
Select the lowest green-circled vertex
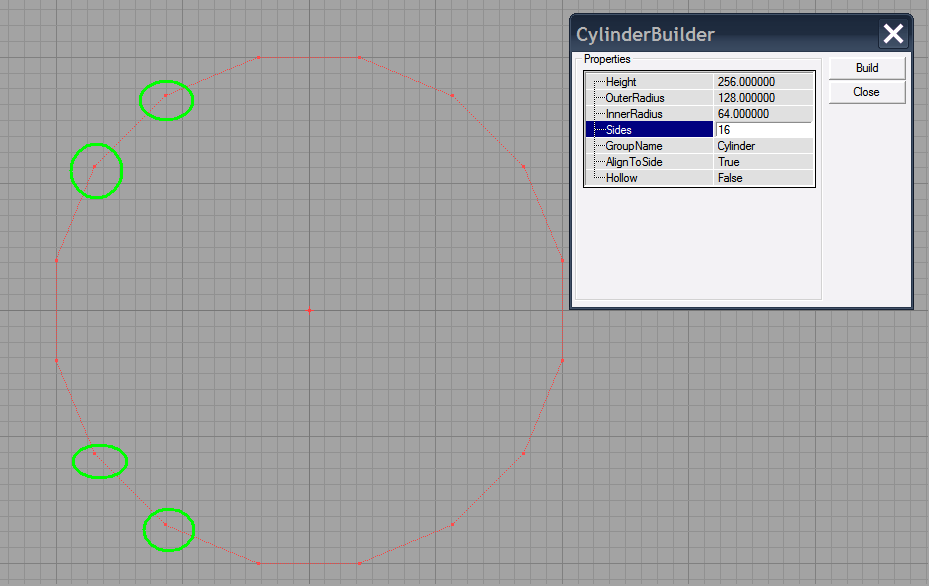[x=168, y=528]
